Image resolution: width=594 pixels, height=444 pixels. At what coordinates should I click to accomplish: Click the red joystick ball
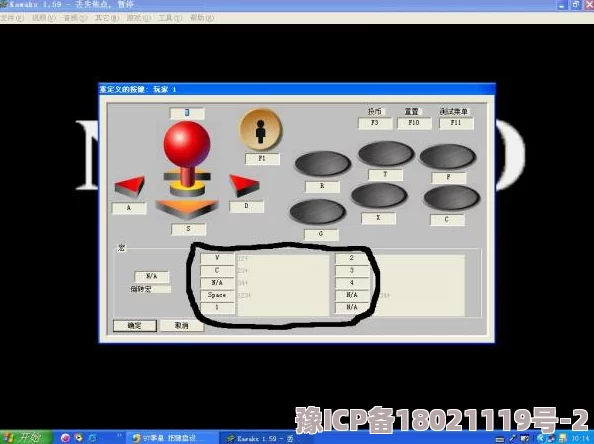click(187, 144)
